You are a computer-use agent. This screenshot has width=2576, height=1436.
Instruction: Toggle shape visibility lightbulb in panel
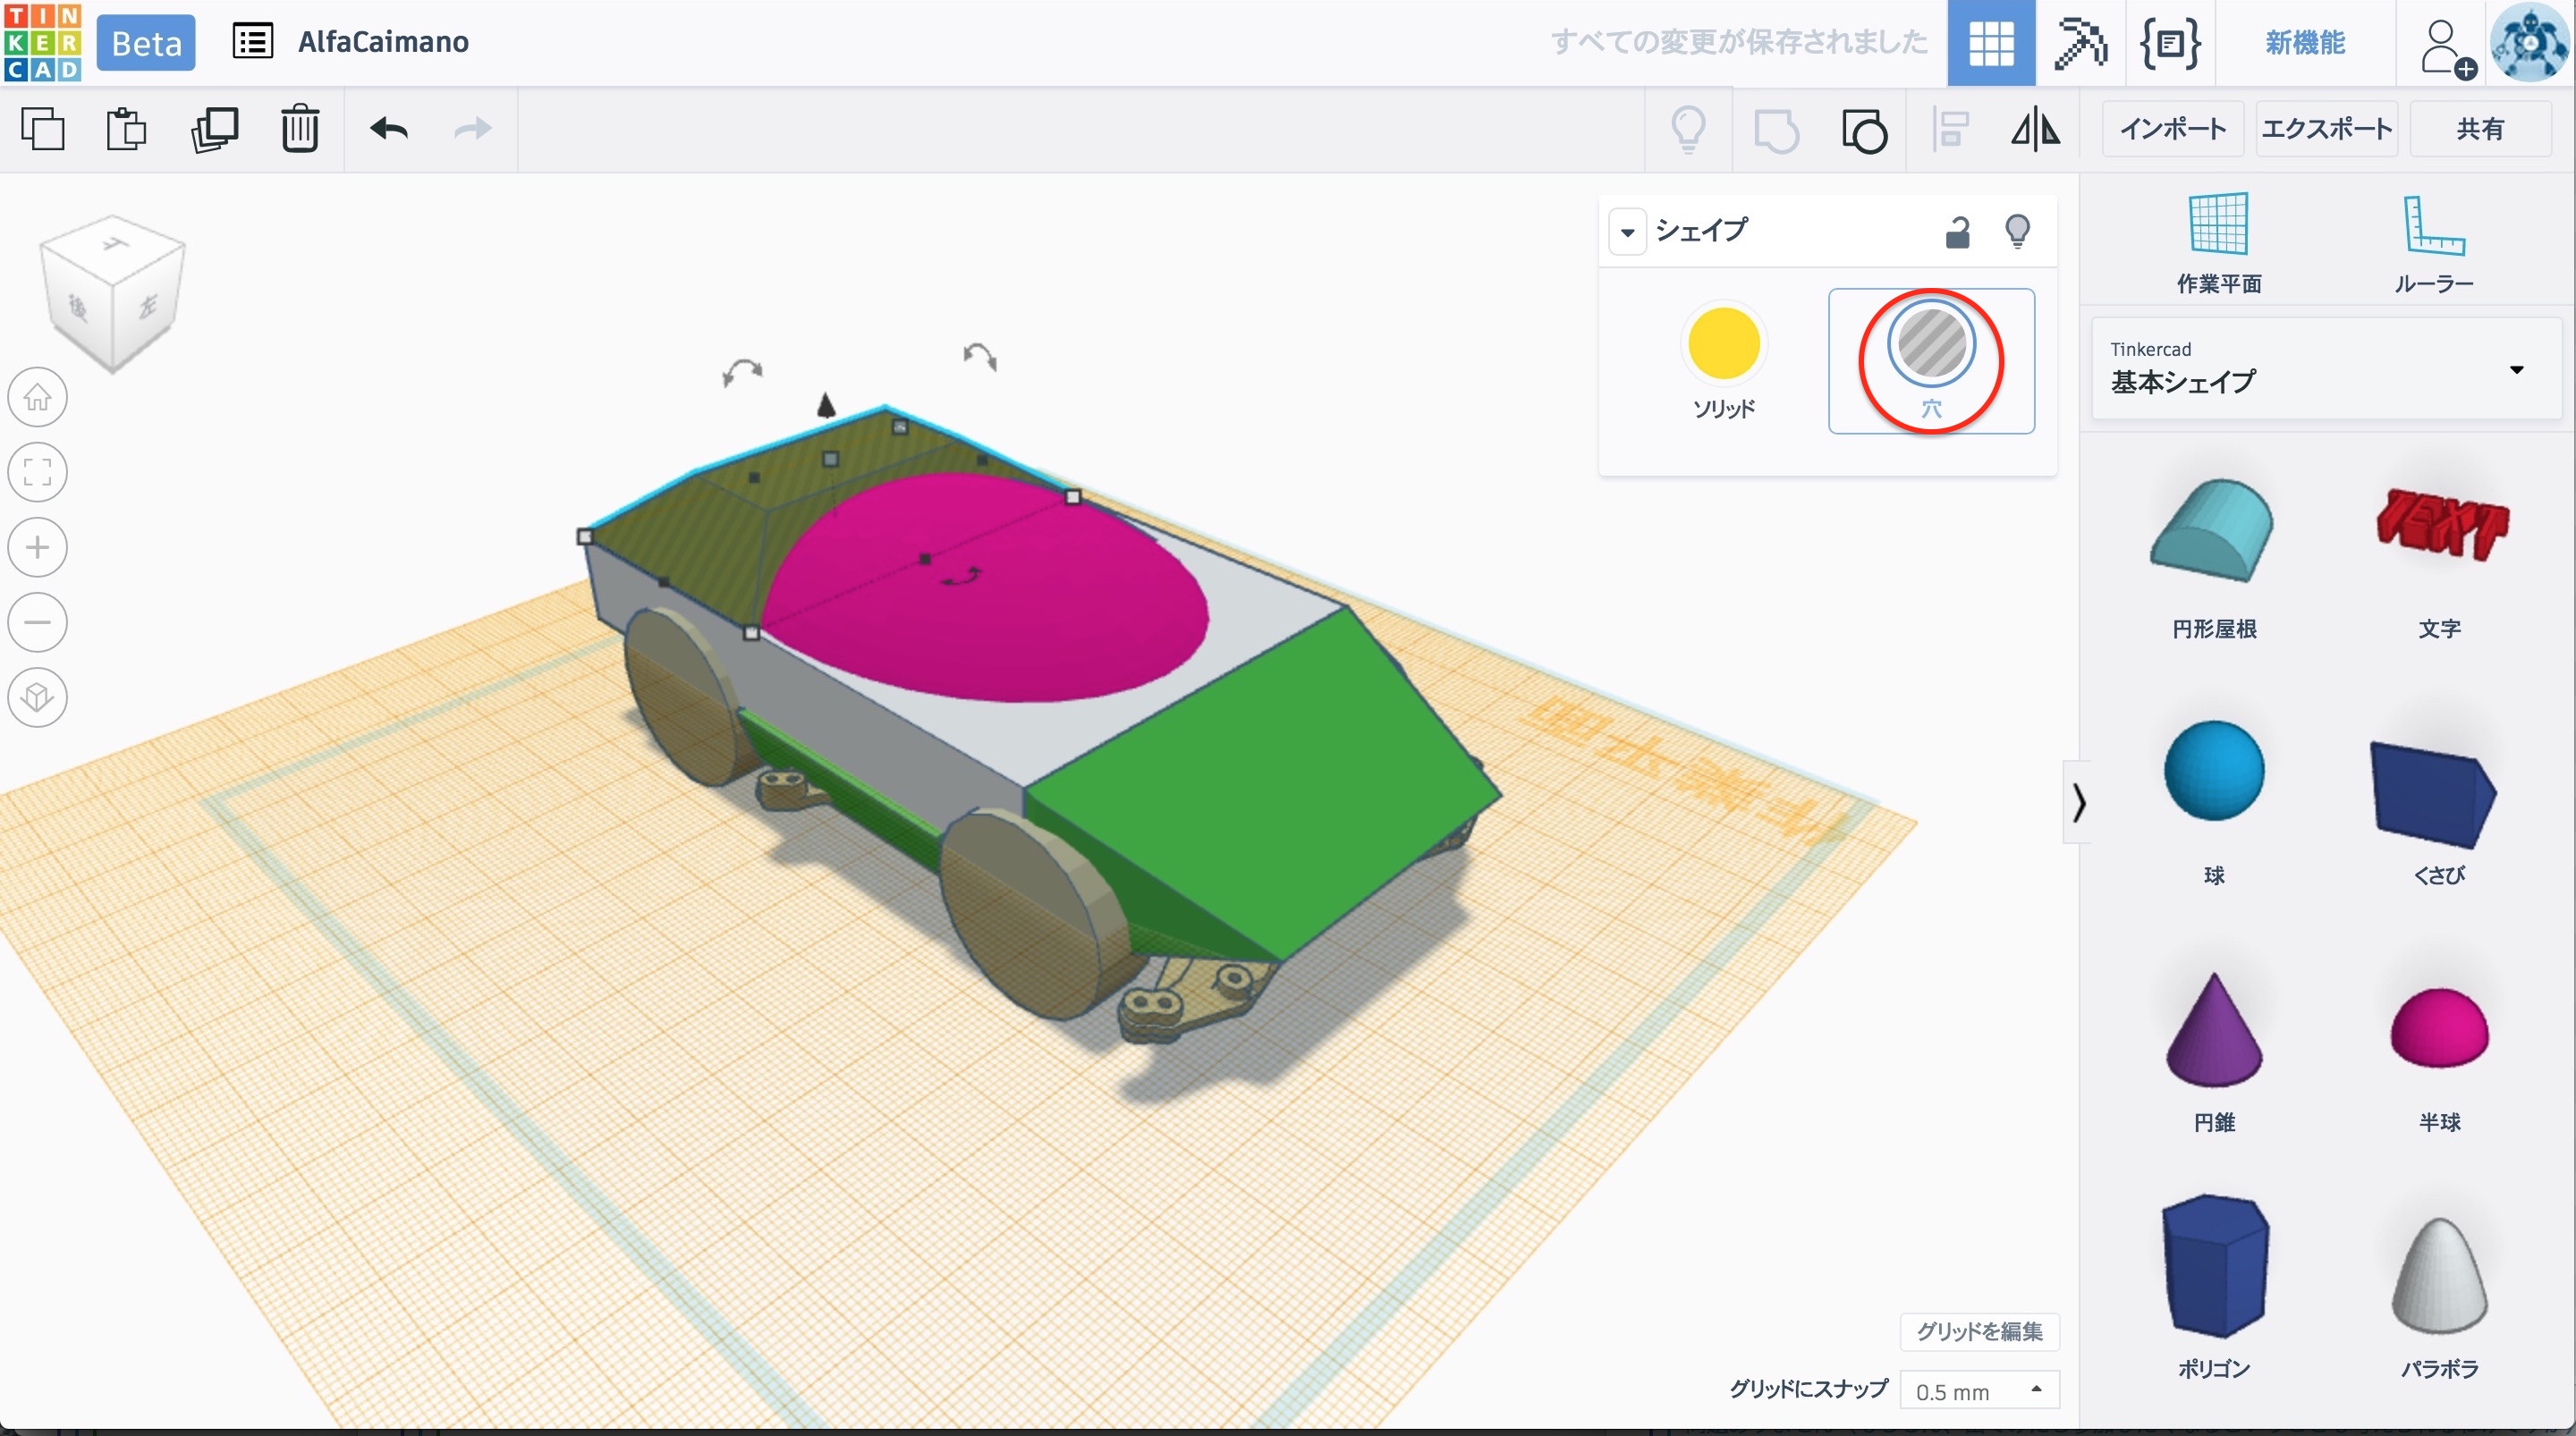(x=2017, y=232)
